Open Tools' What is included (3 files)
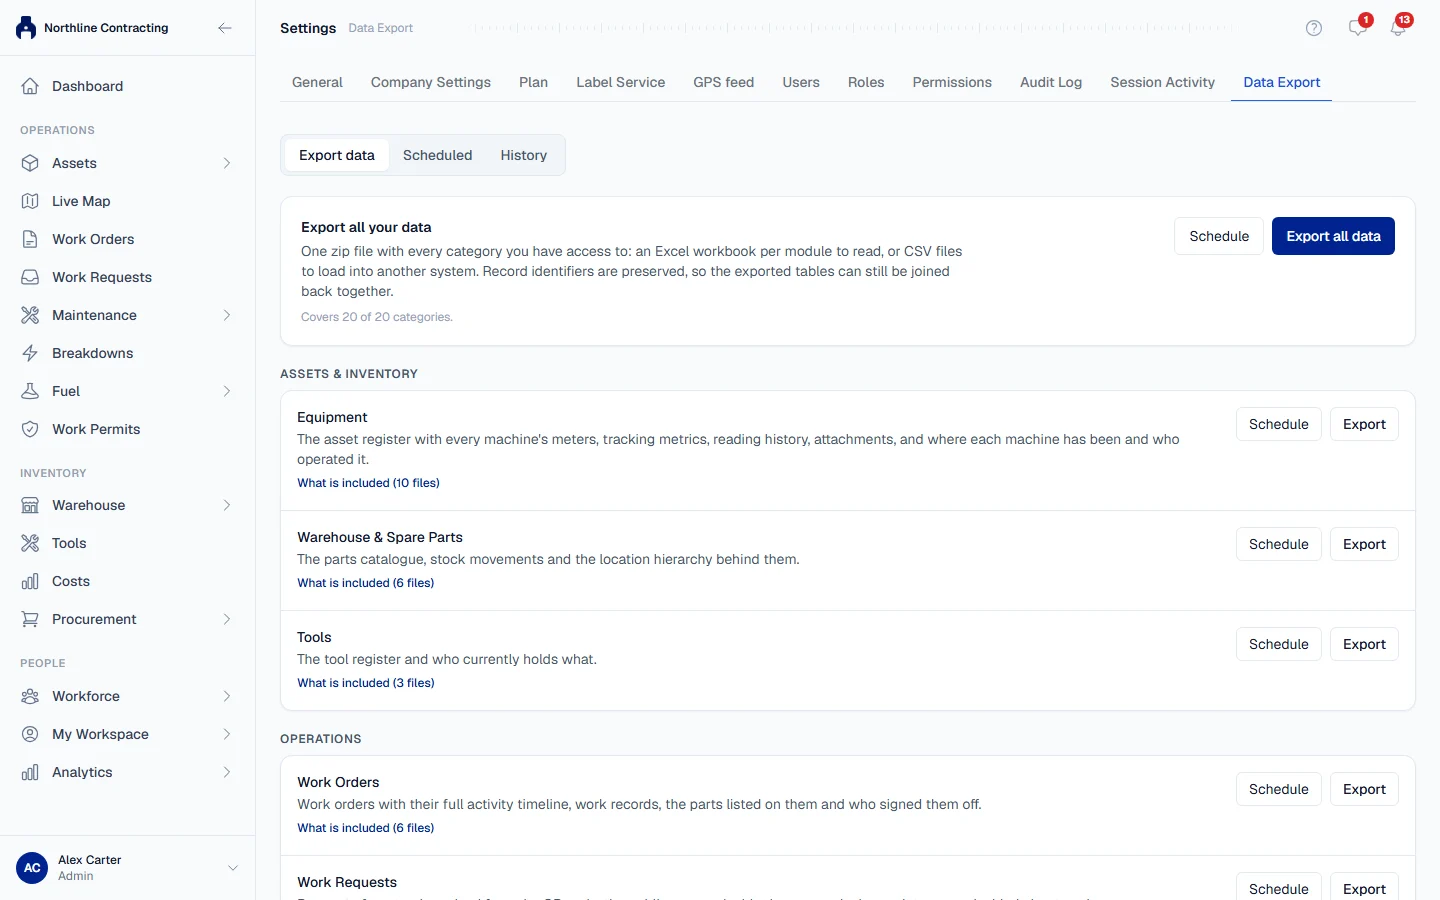Image resolution: width=1440 pixels, height=900 pixels. point(366,683)
